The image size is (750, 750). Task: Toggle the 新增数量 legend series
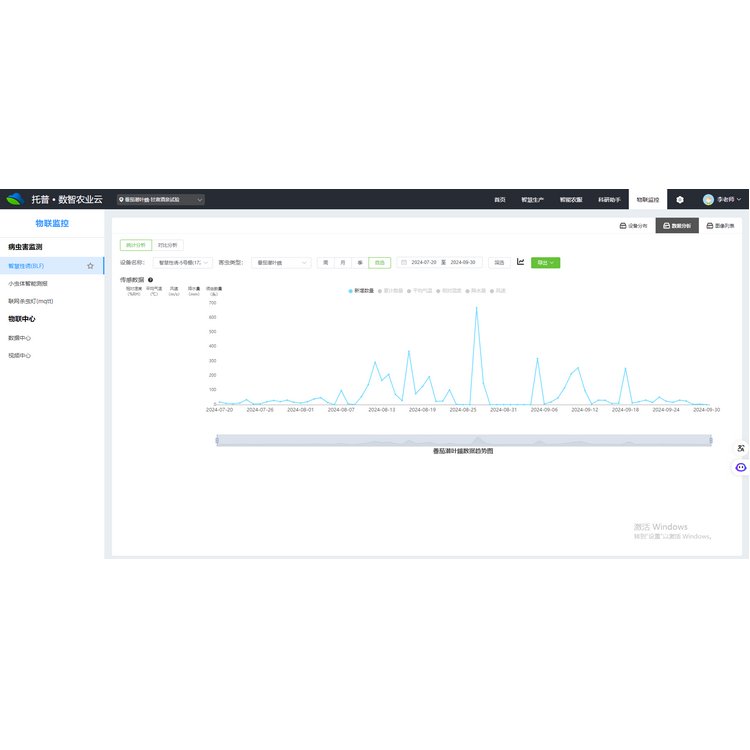click(x=361, y=291)
